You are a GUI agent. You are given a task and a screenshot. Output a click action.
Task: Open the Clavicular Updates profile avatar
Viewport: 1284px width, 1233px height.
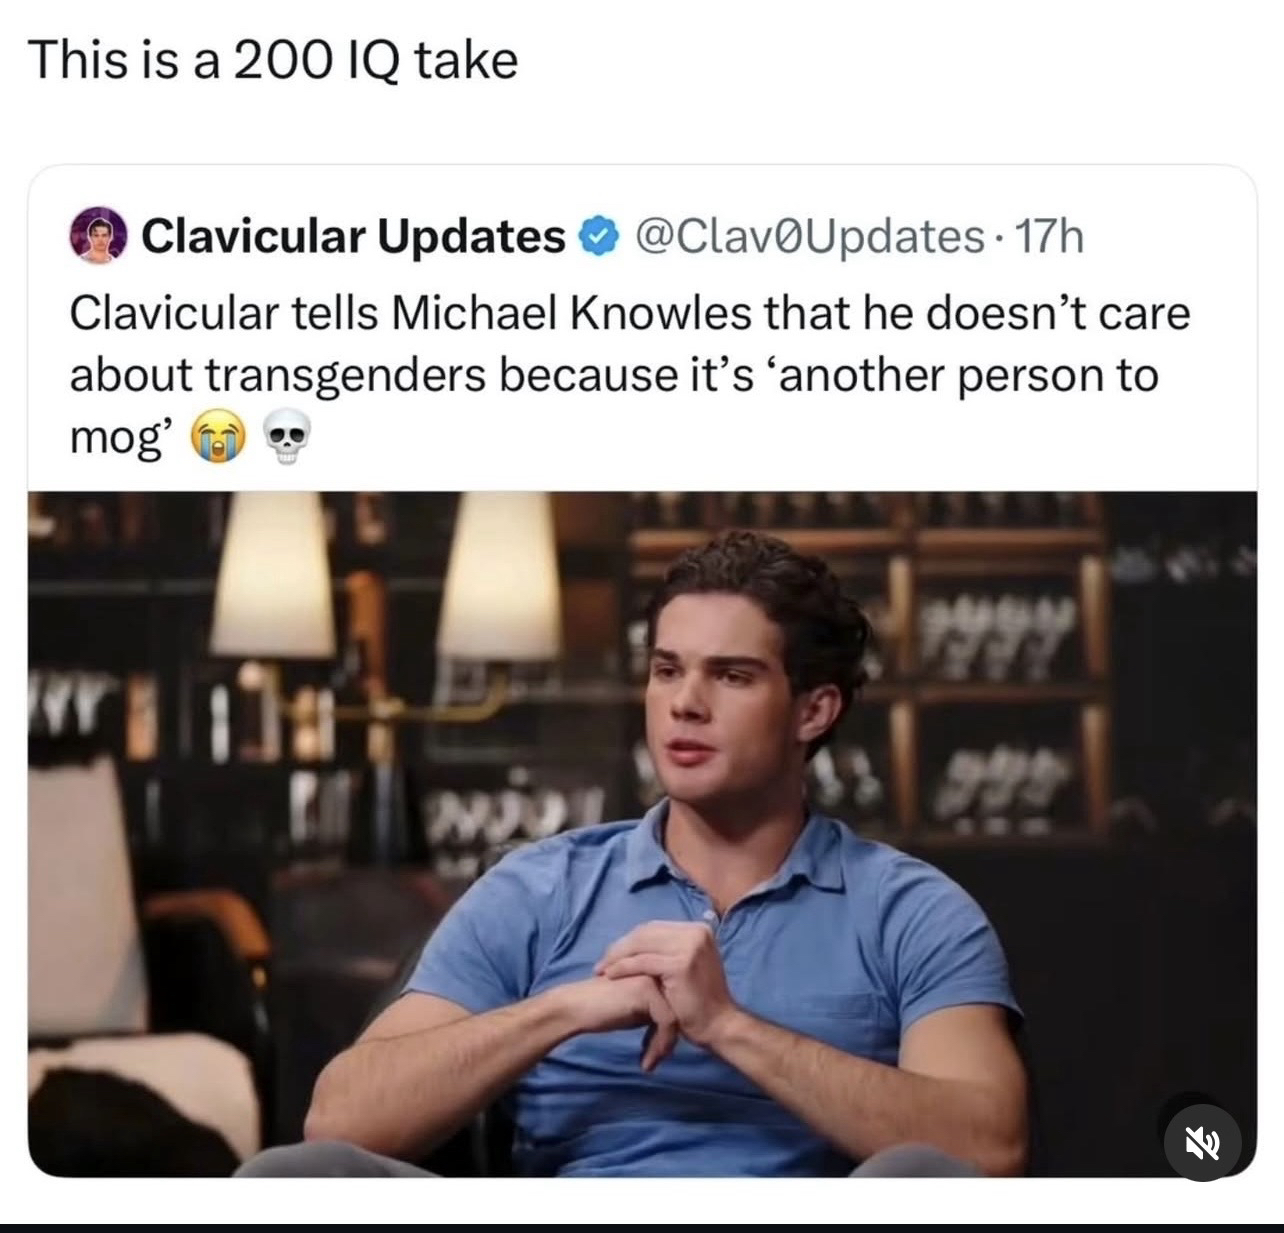pos(97,237)
